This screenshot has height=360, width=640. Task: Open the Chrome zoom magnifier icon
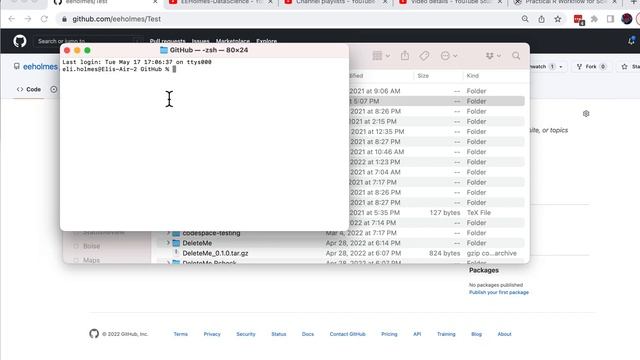click(x=525, y=19)
